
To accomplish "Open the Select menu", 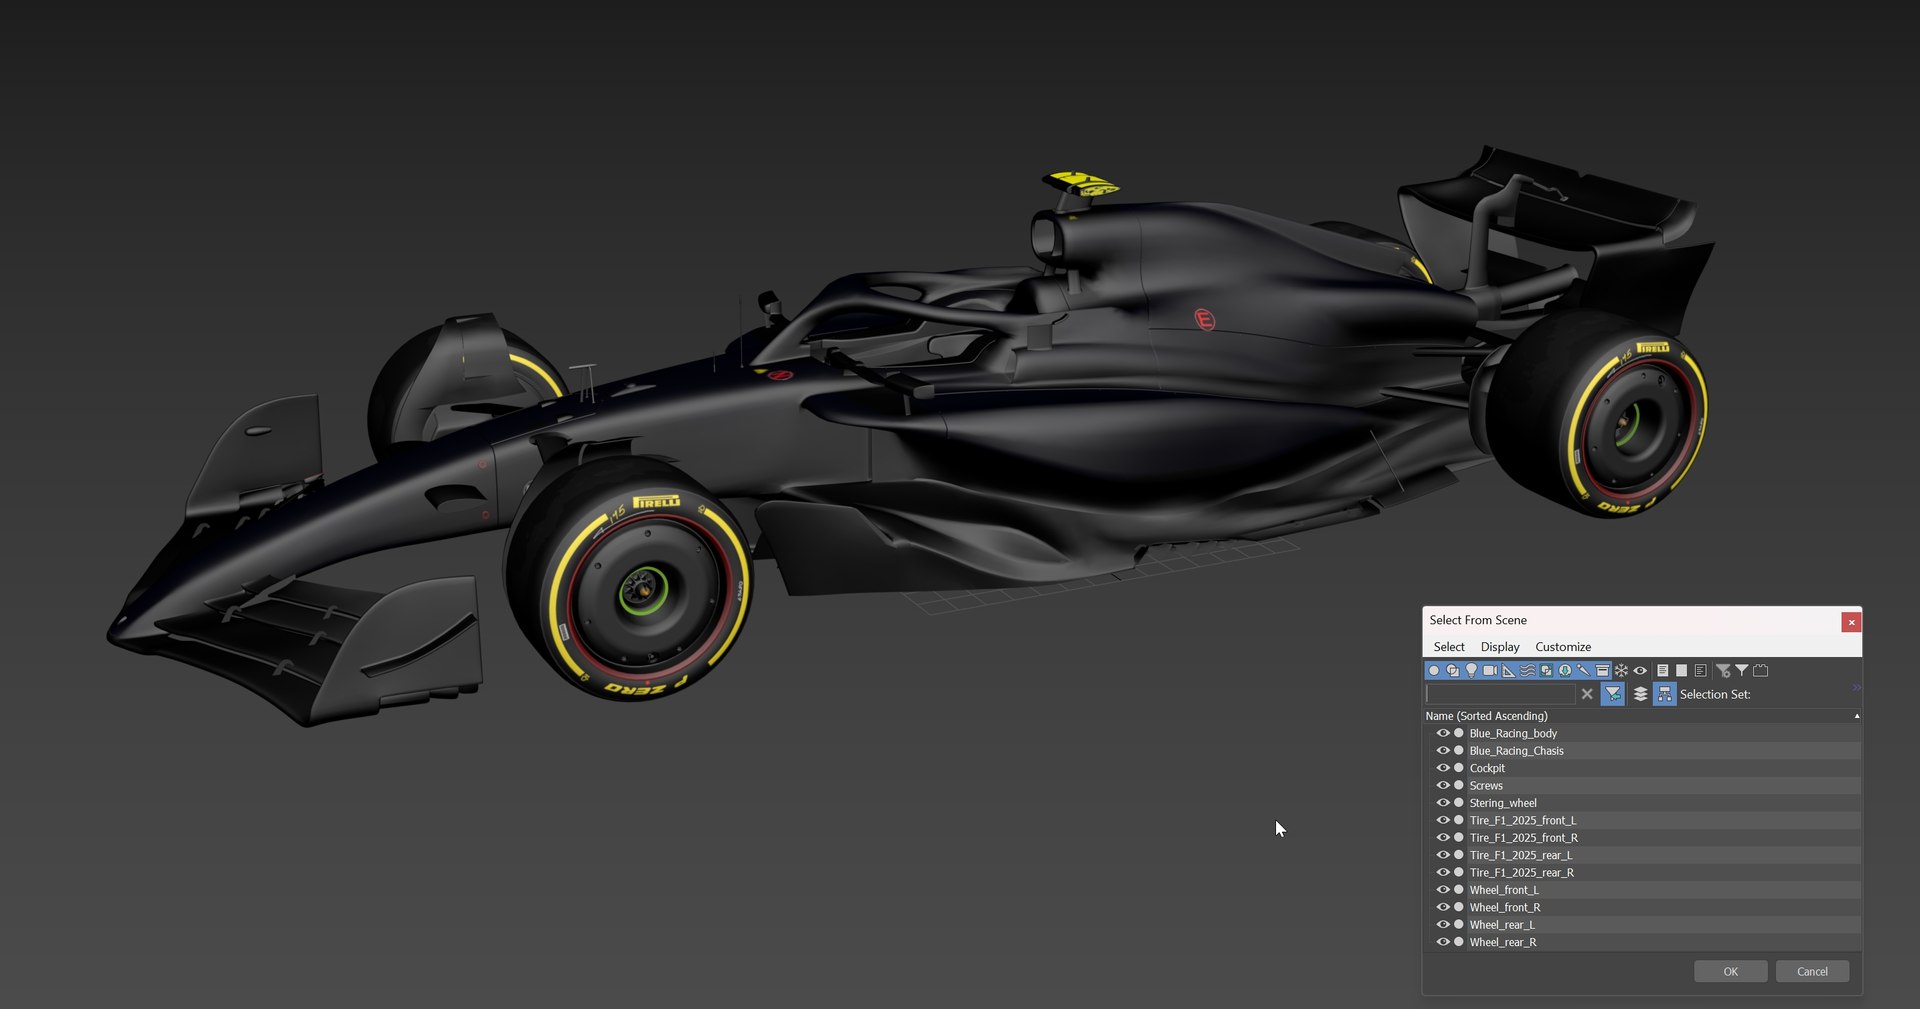I will click(1448, 647).
